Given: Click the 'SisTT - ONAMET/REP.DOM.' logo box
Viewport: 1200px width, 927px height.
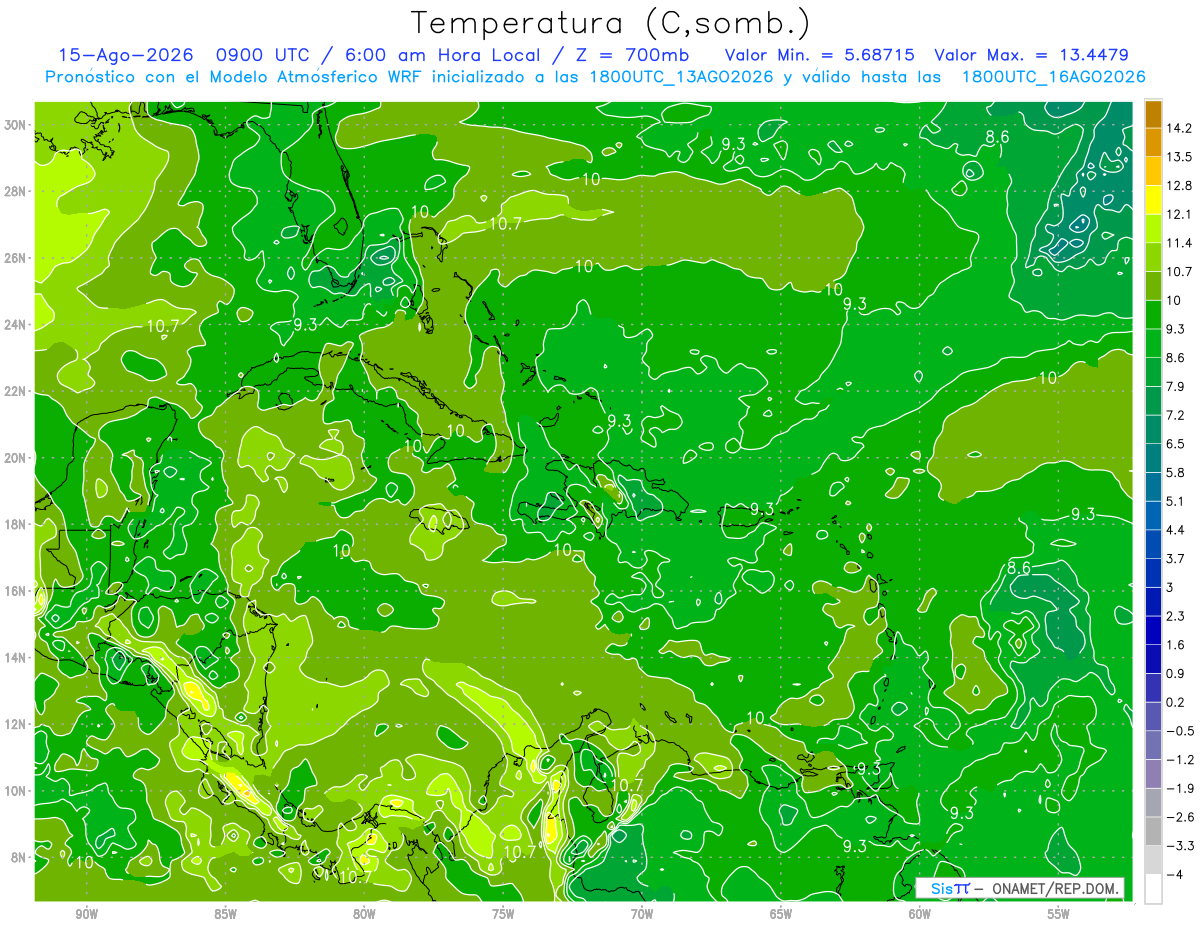Looking at the screenshot, I should tap(1020, 888).
